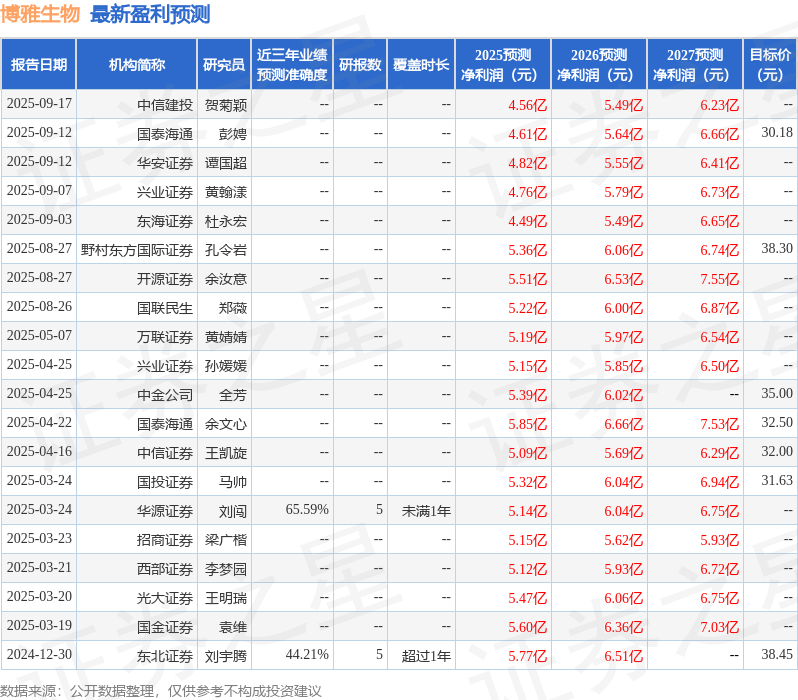Select researcher 孔令岩
The image size is (798, 700).
point(226,250)
